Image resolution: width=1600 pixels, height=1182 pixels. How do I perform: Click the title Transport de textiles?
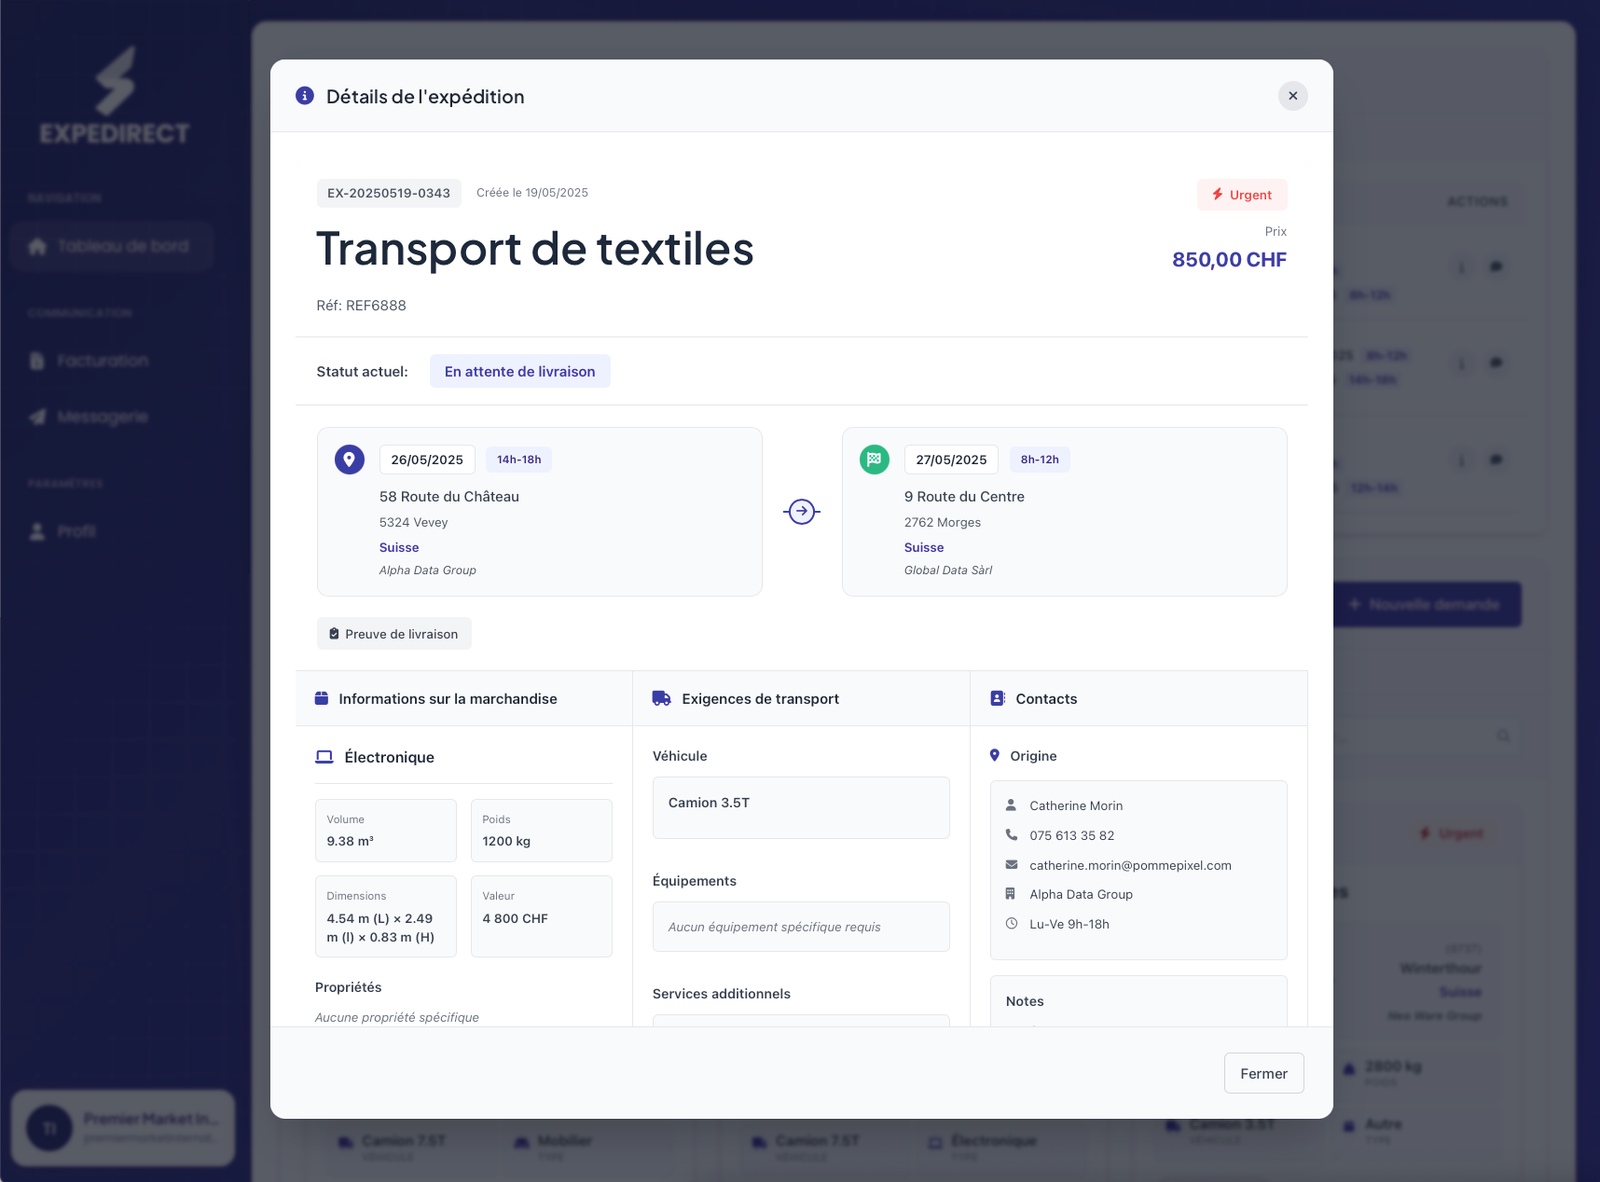tap(535, 249)
